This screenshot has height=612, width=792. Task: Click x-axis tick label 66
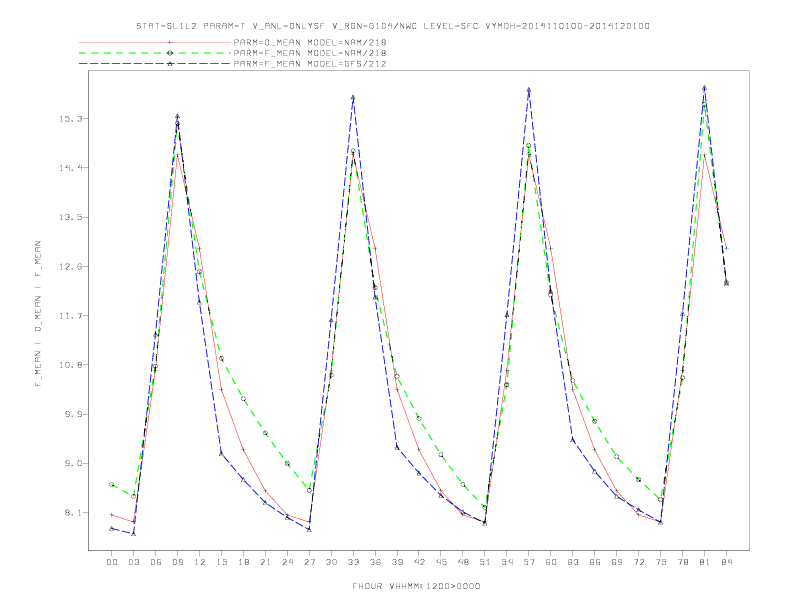(595, 562)
